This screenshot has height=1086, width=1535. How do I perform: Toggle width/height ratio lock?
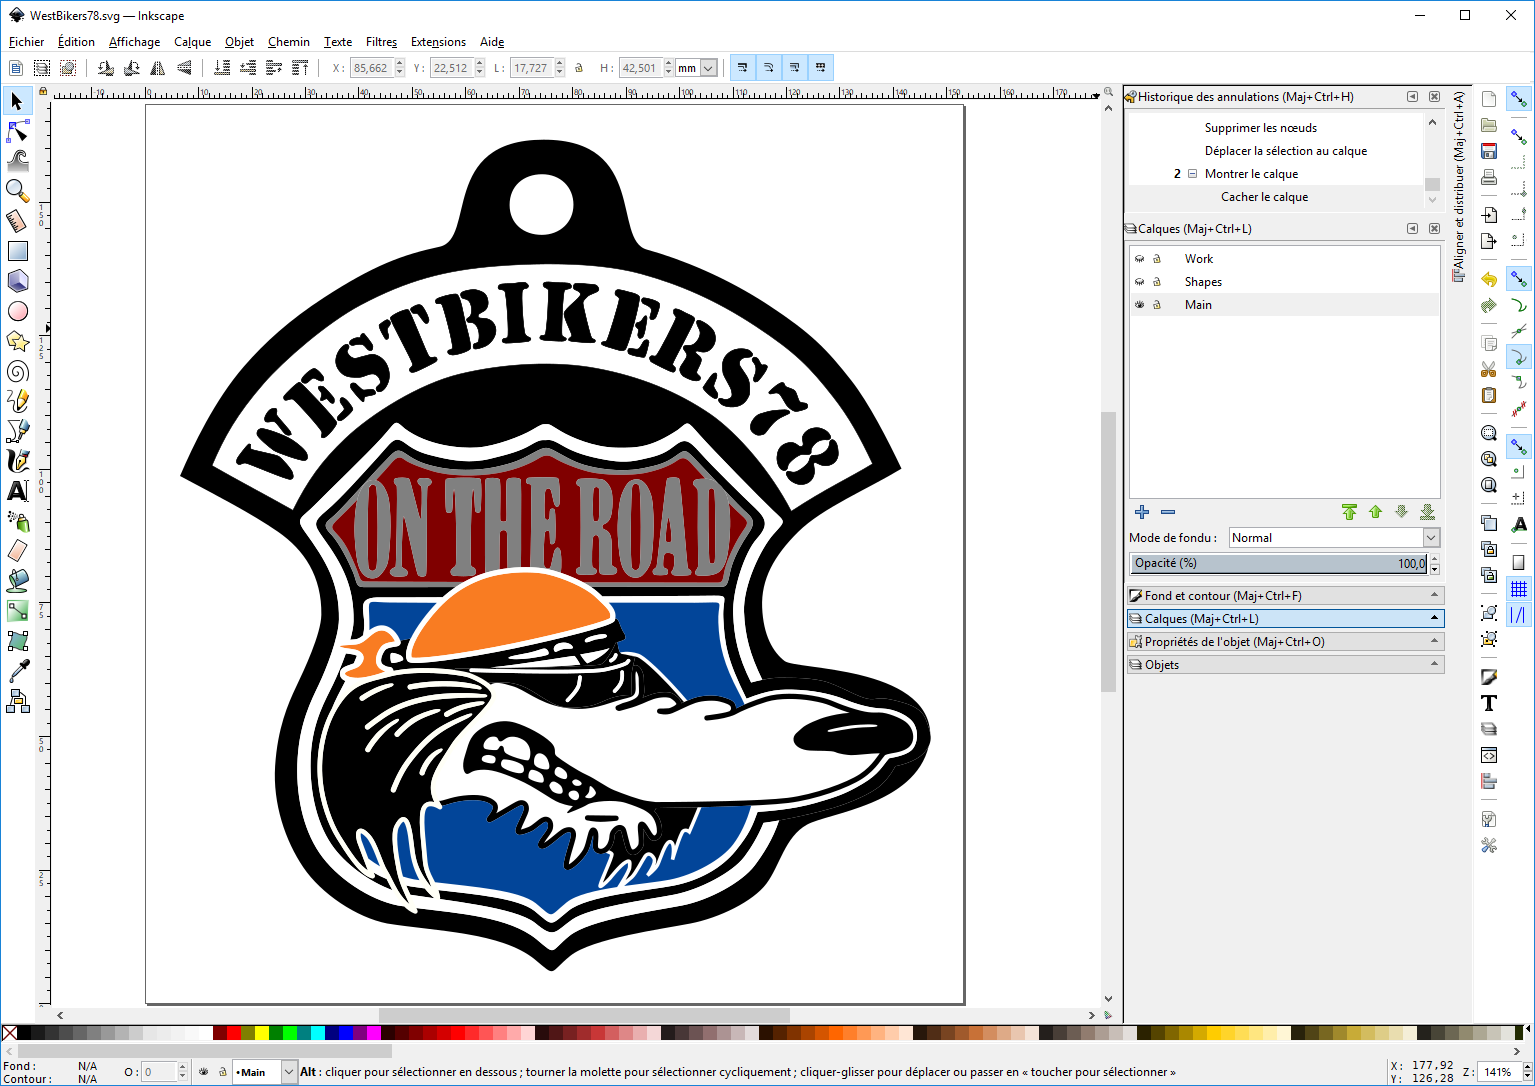click(579, 68)
